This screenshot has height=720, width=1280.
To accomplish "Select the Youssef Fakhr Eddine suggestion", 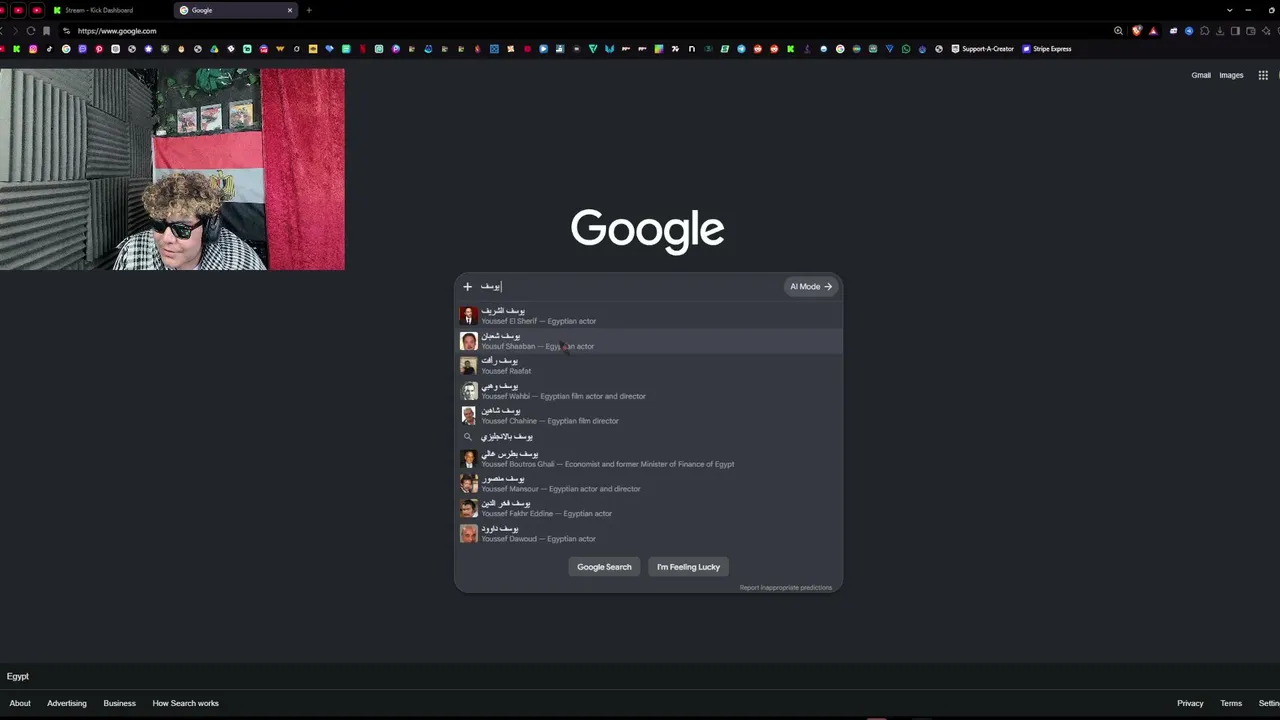I will (x=648, y=509).
